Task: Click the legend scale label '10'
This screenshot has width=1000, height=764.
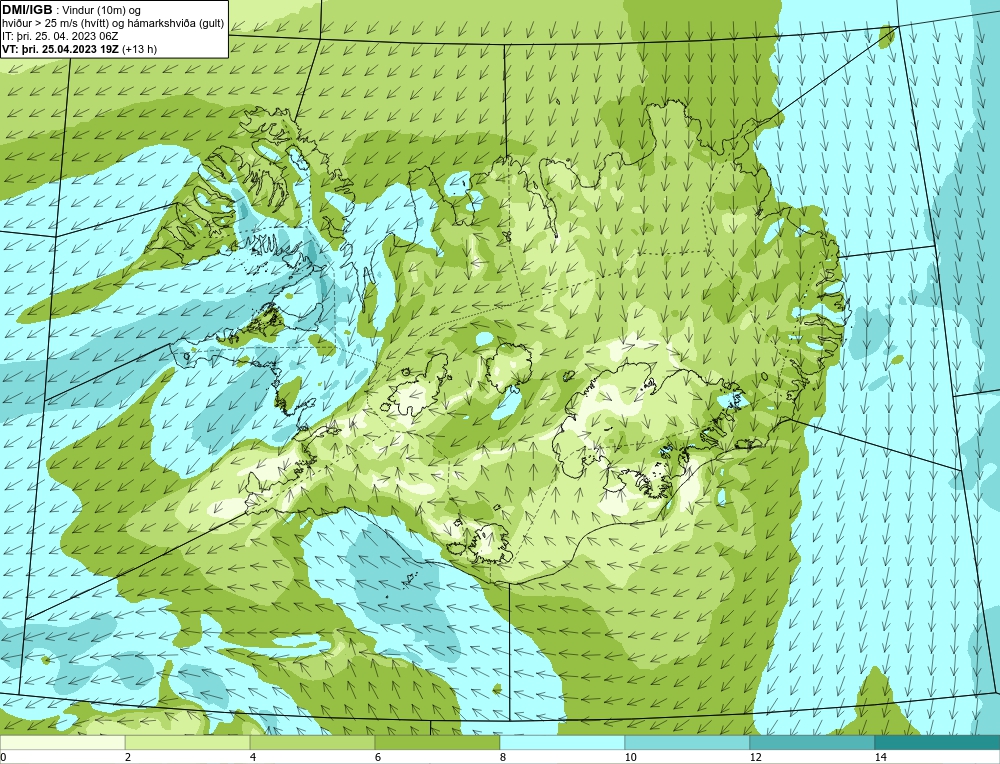Action: (631, 757)
